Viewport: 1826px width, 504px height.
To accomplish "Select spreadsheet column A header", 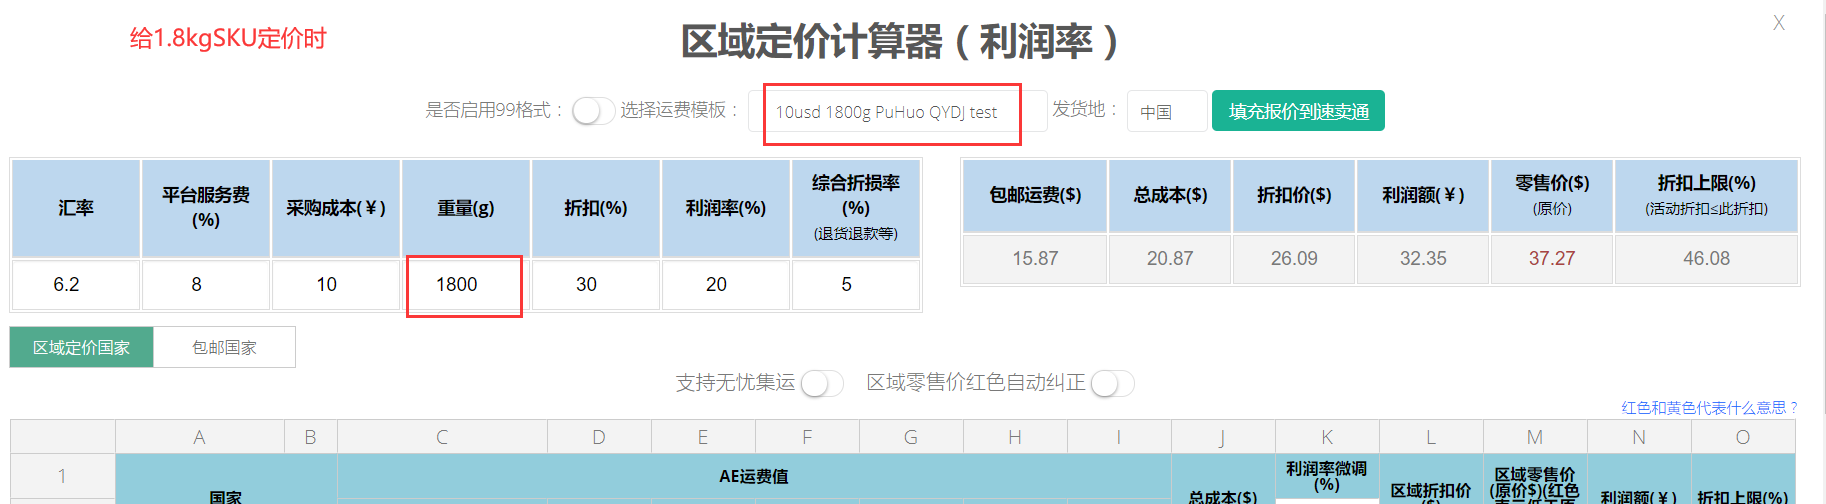I will coord(200,437).
